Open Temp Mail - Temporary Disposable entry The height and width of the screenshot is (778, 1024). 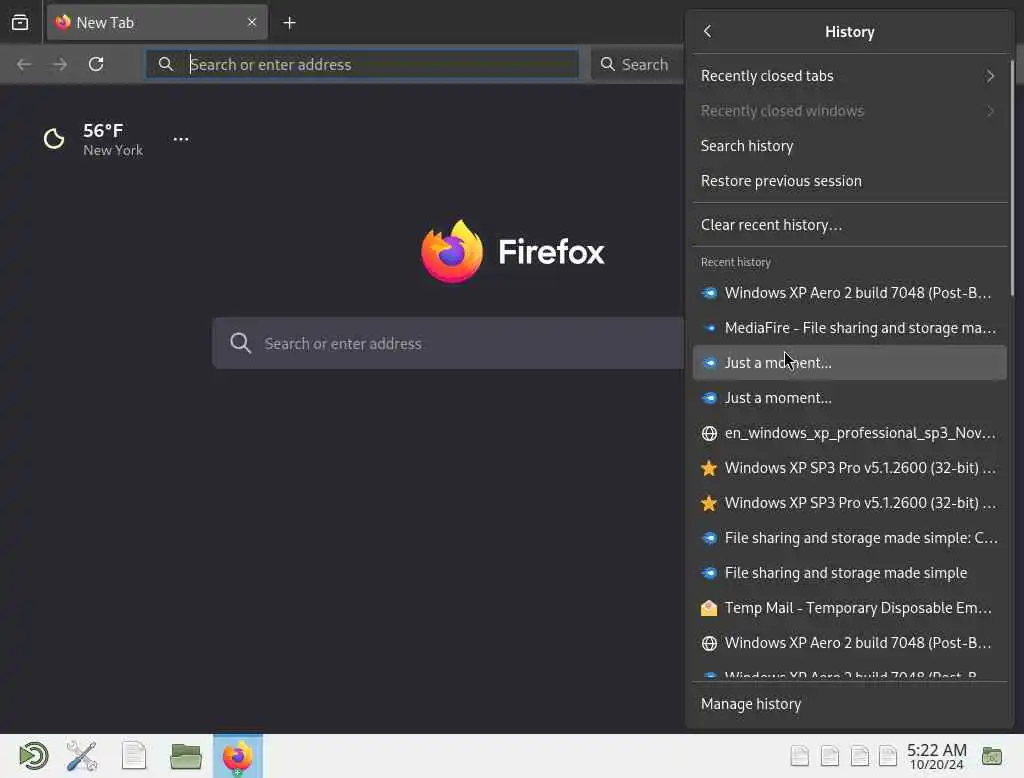point(849,608)
